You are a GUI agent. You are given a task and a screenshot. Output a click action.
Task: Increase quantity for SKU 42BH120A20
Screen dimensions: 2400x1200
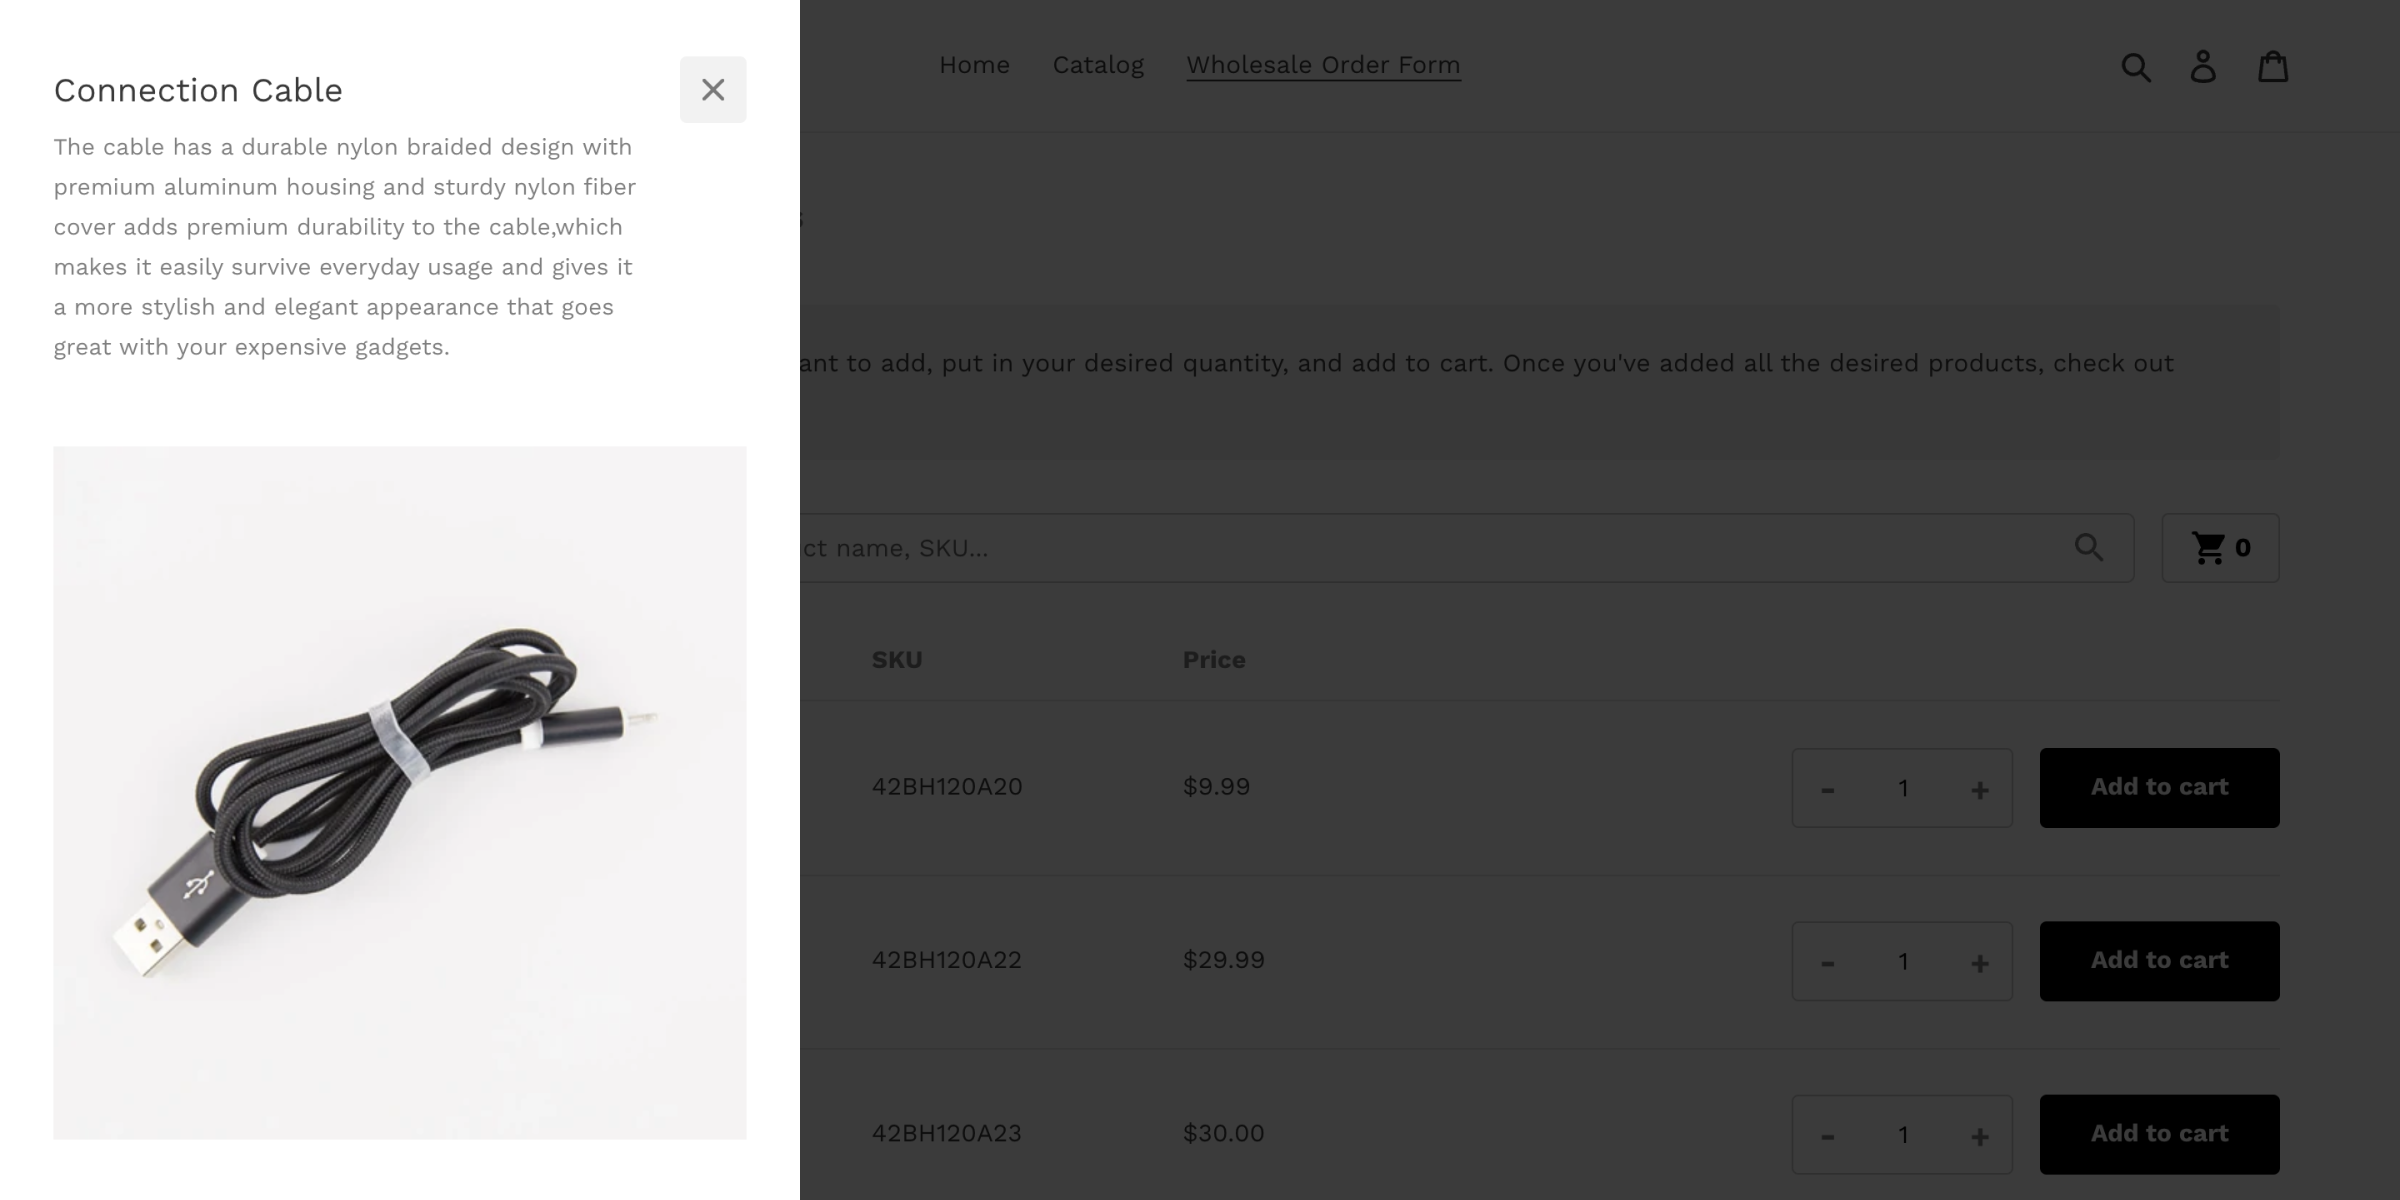pyautogui.click(x=1979, y=789)
